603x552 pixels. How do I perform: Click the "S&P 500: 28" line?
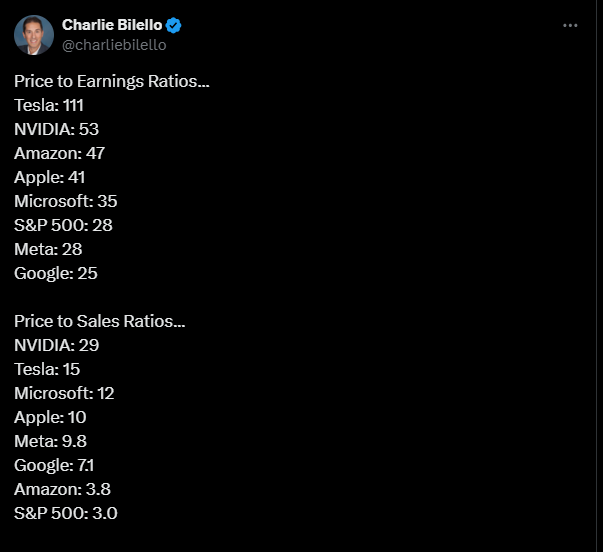pos(63,225)
